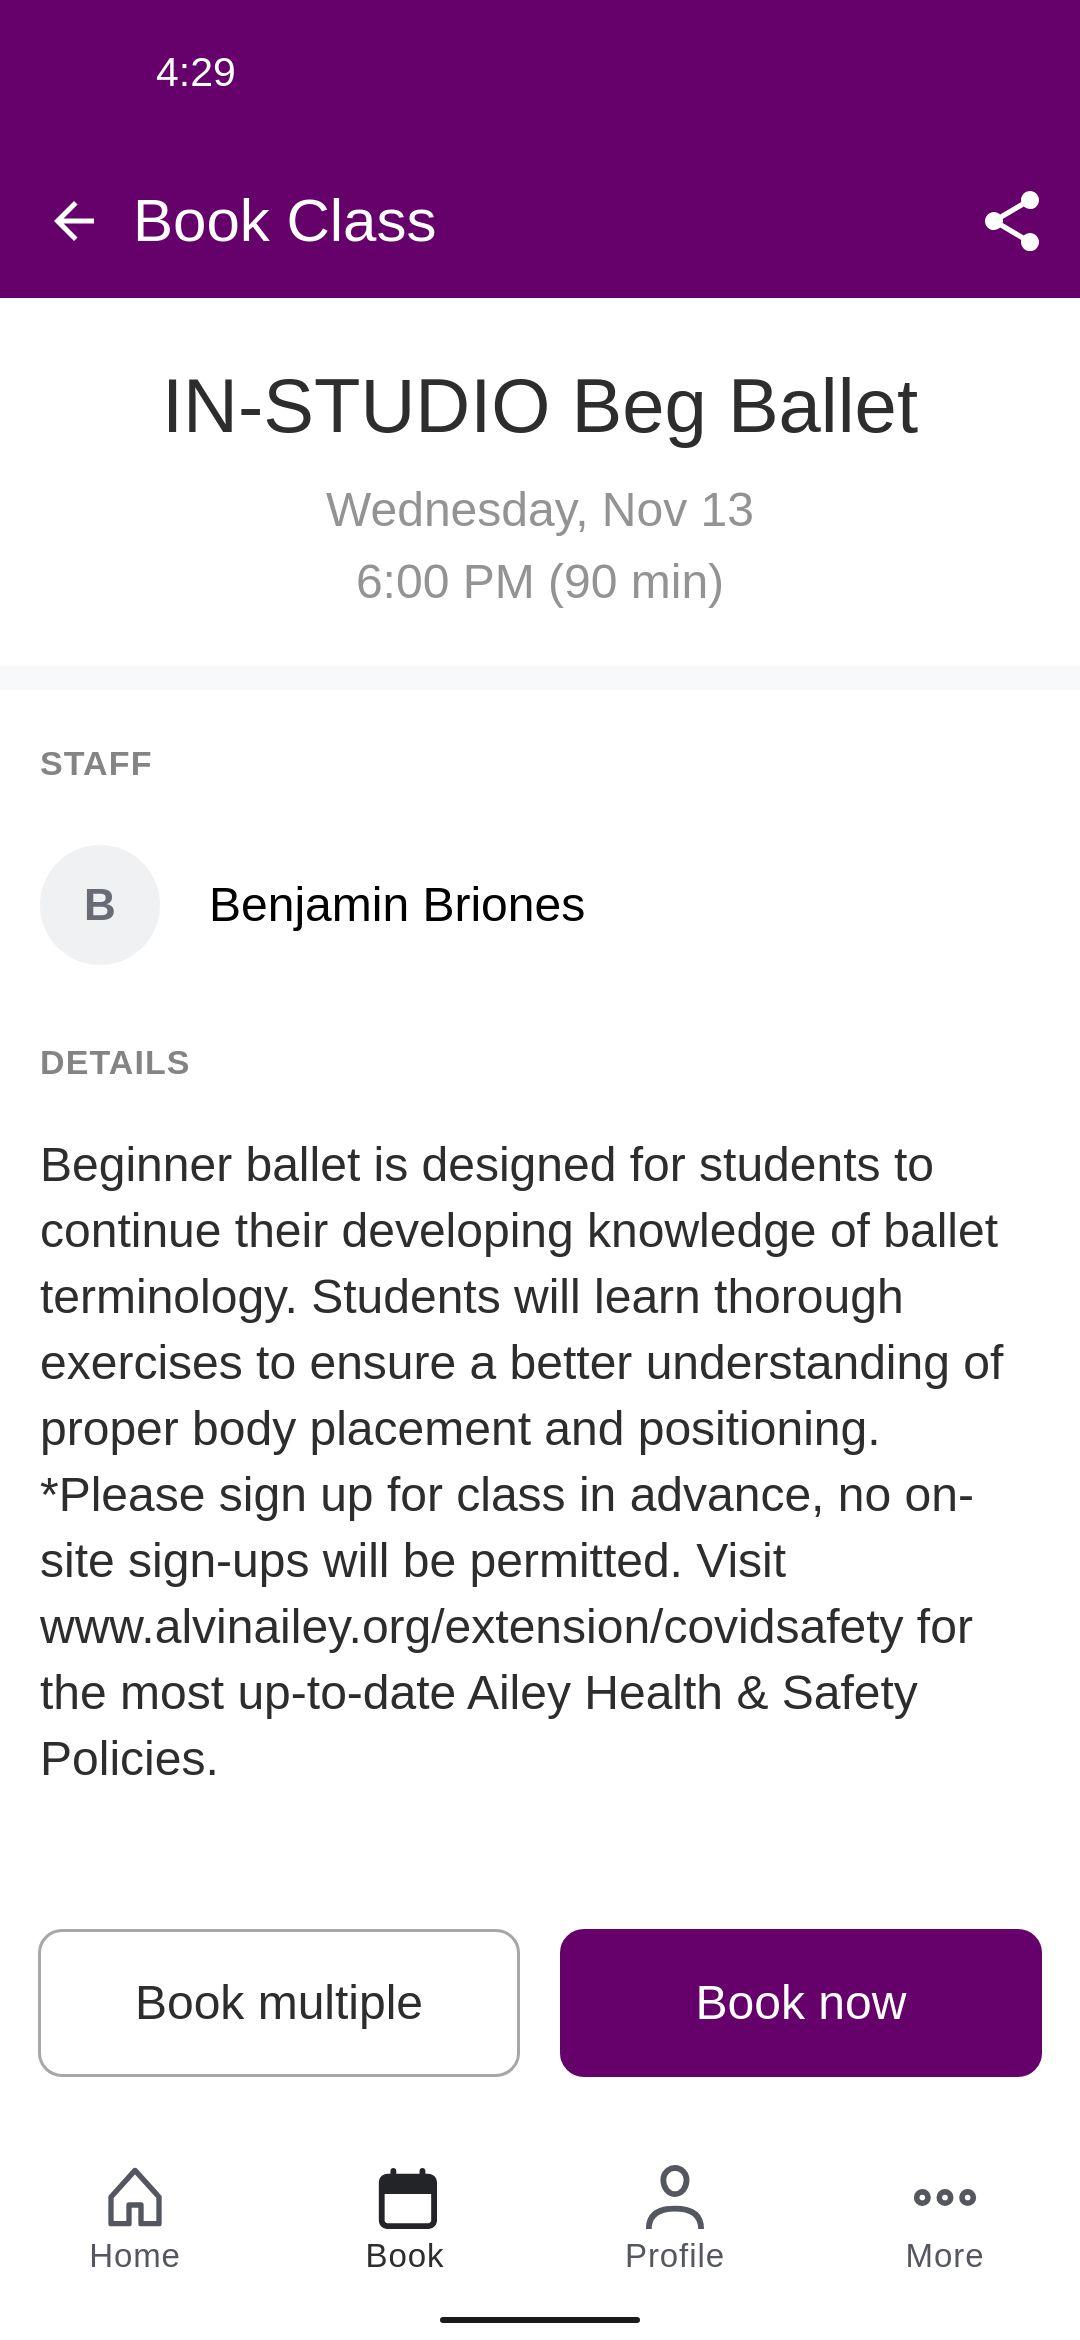
Task: Tap the Home label in bottom navigation
Action: pyautogui.click(x=135, y=2256)
